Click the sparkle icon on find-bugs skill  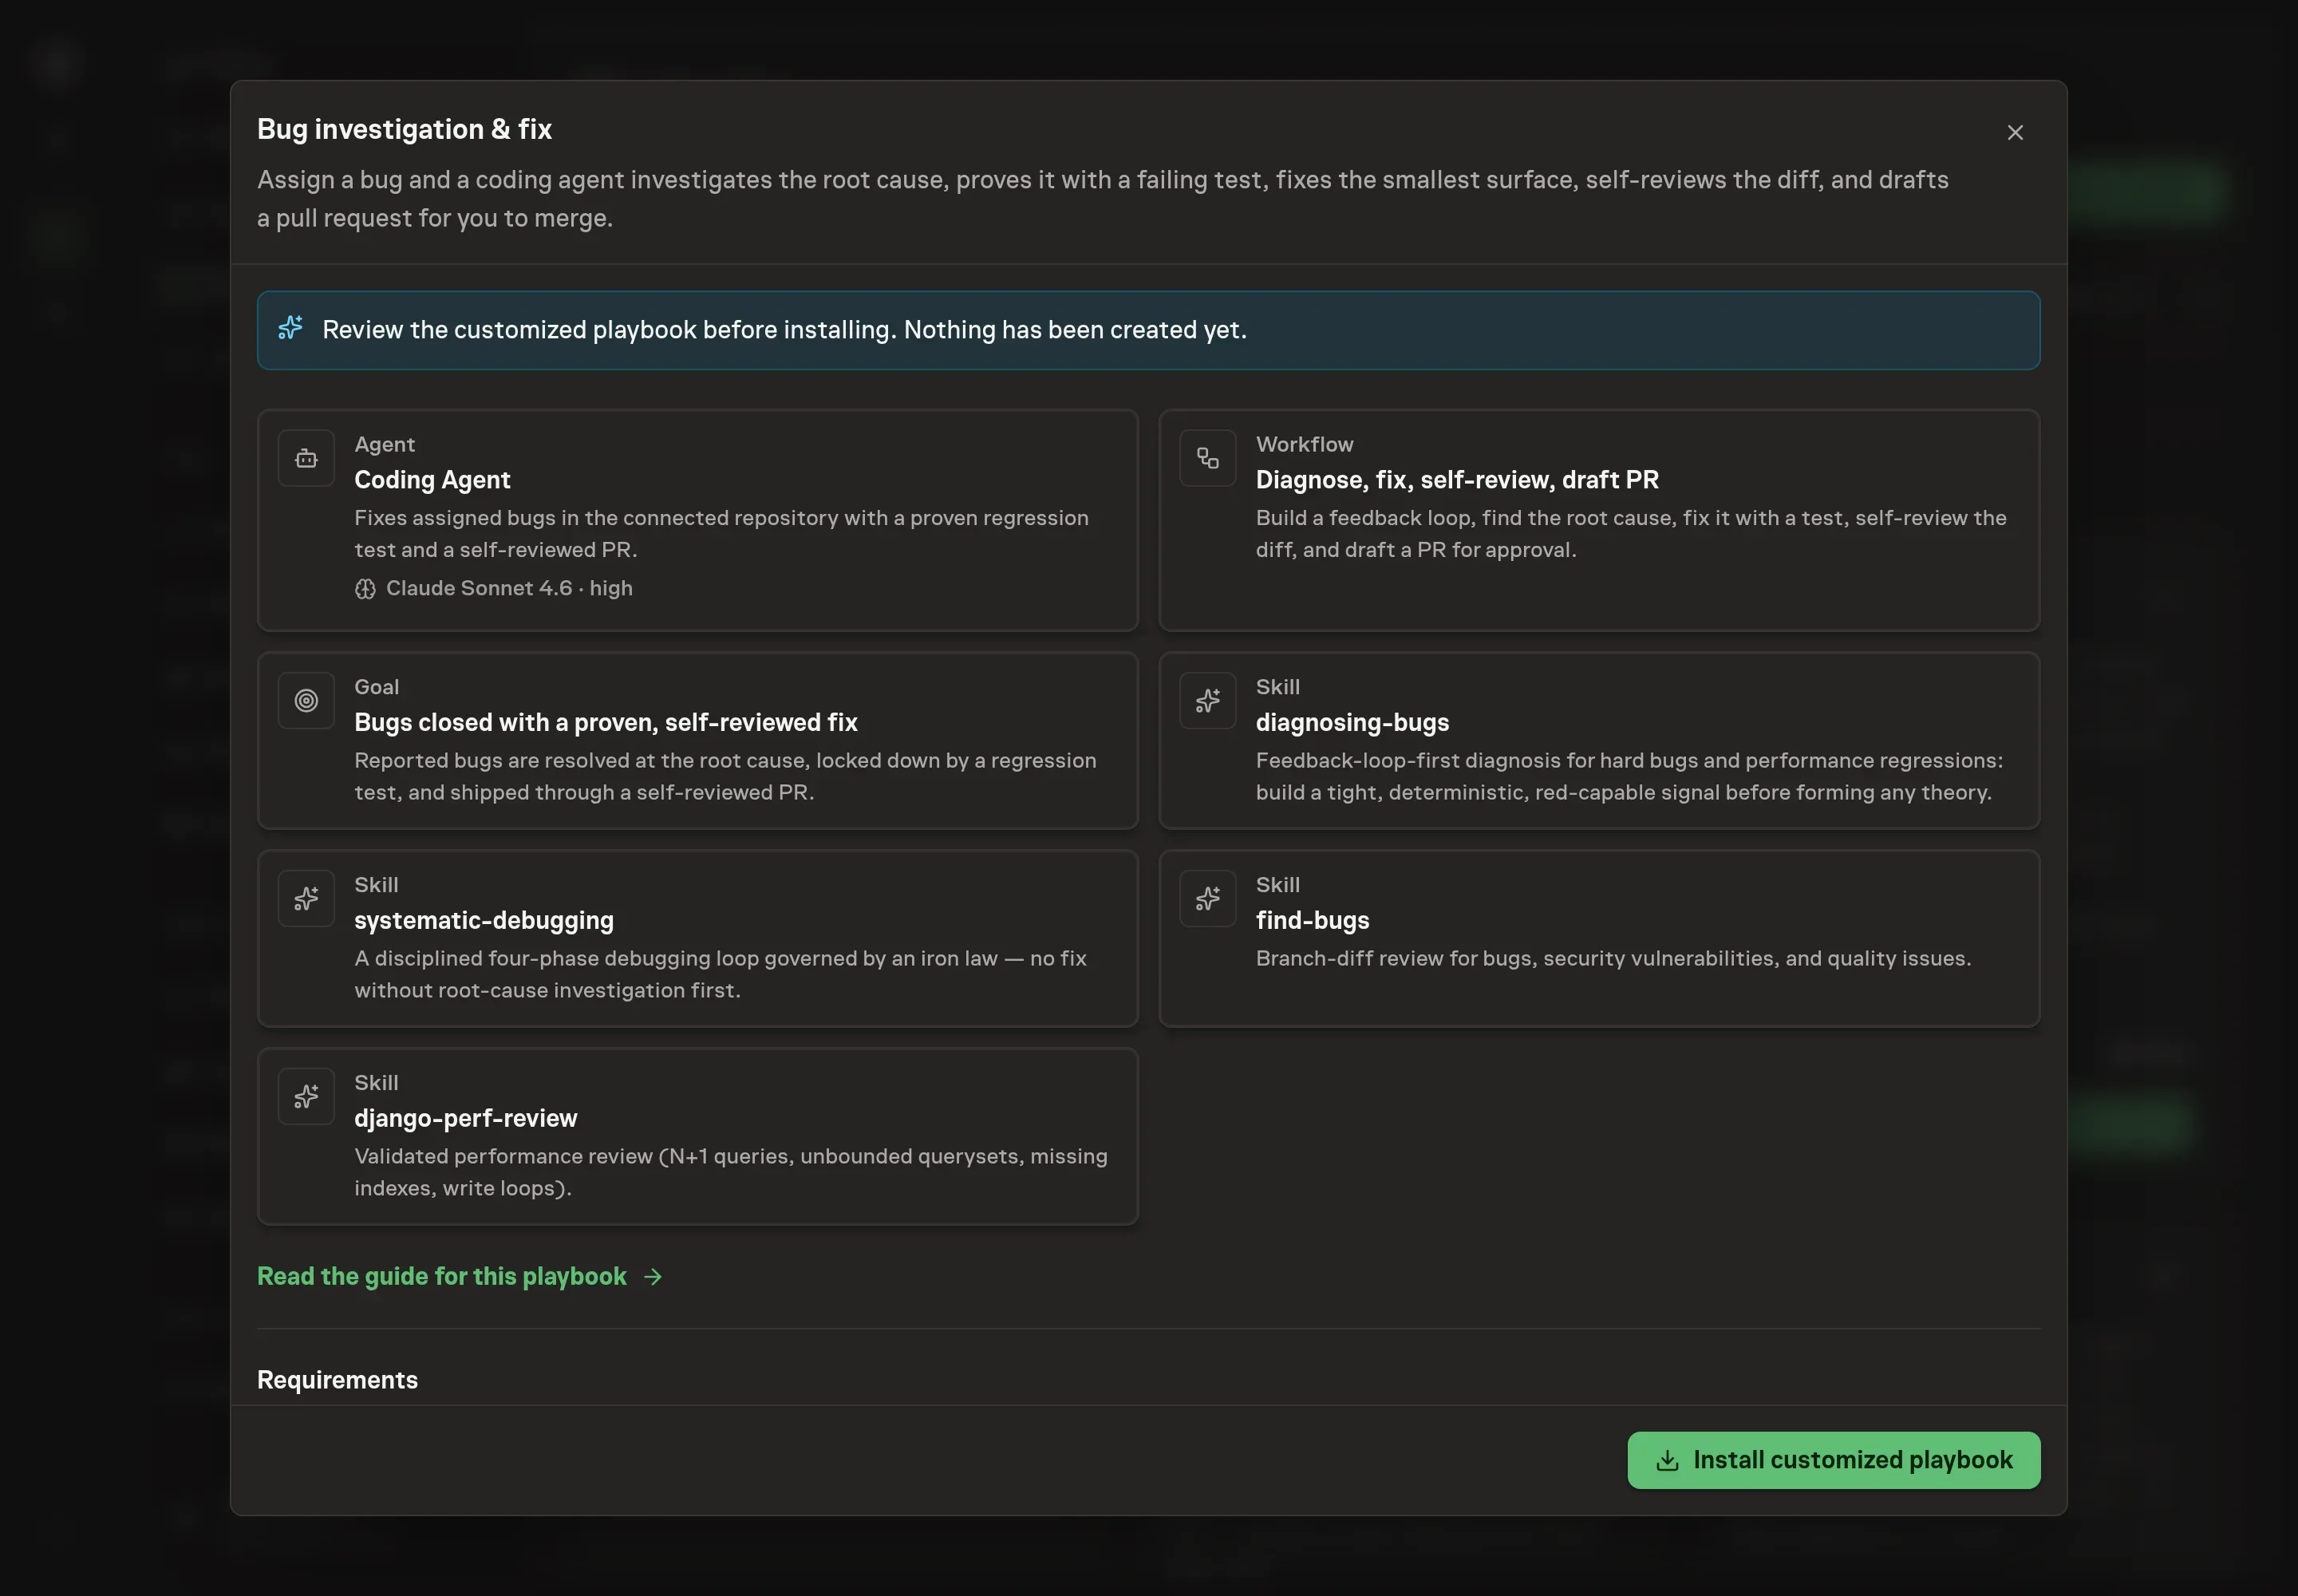pos(1207,899)
